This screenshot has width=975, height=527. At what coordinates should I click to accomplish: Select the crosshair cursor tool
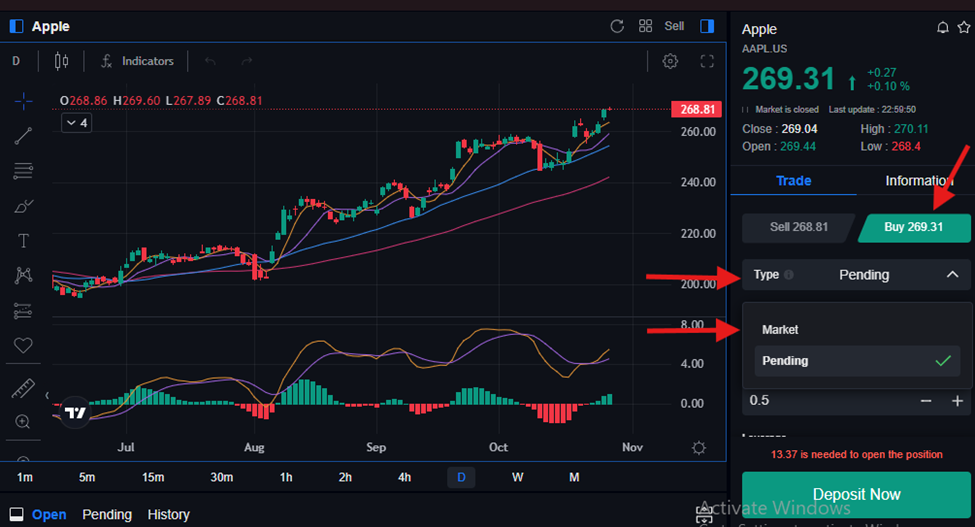tap(23, 101)
